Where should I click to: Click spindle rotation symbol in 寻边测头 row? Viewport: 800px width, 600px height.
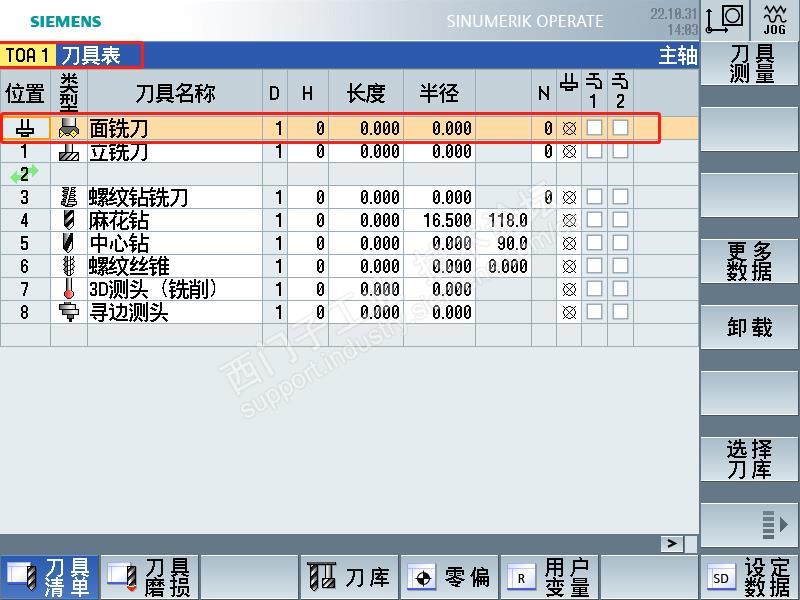point(569,312)
